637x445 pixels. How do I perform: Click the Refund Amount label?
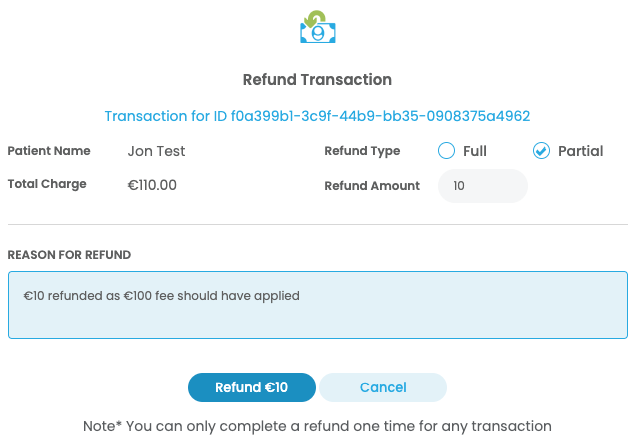[372, 185]
